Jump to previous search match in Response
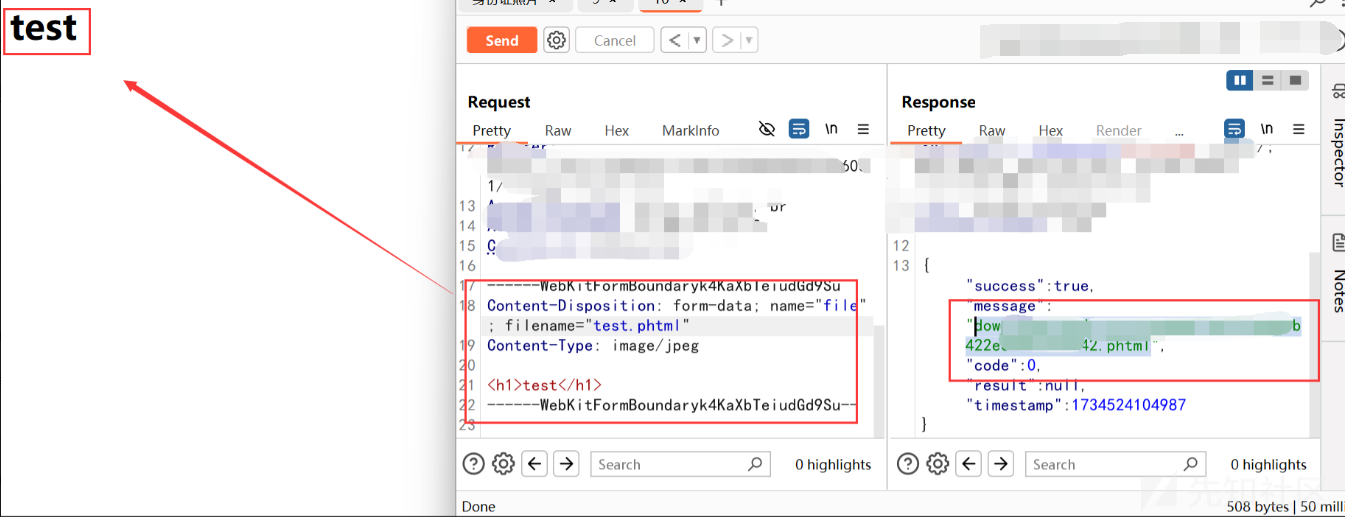 (969, 464)
